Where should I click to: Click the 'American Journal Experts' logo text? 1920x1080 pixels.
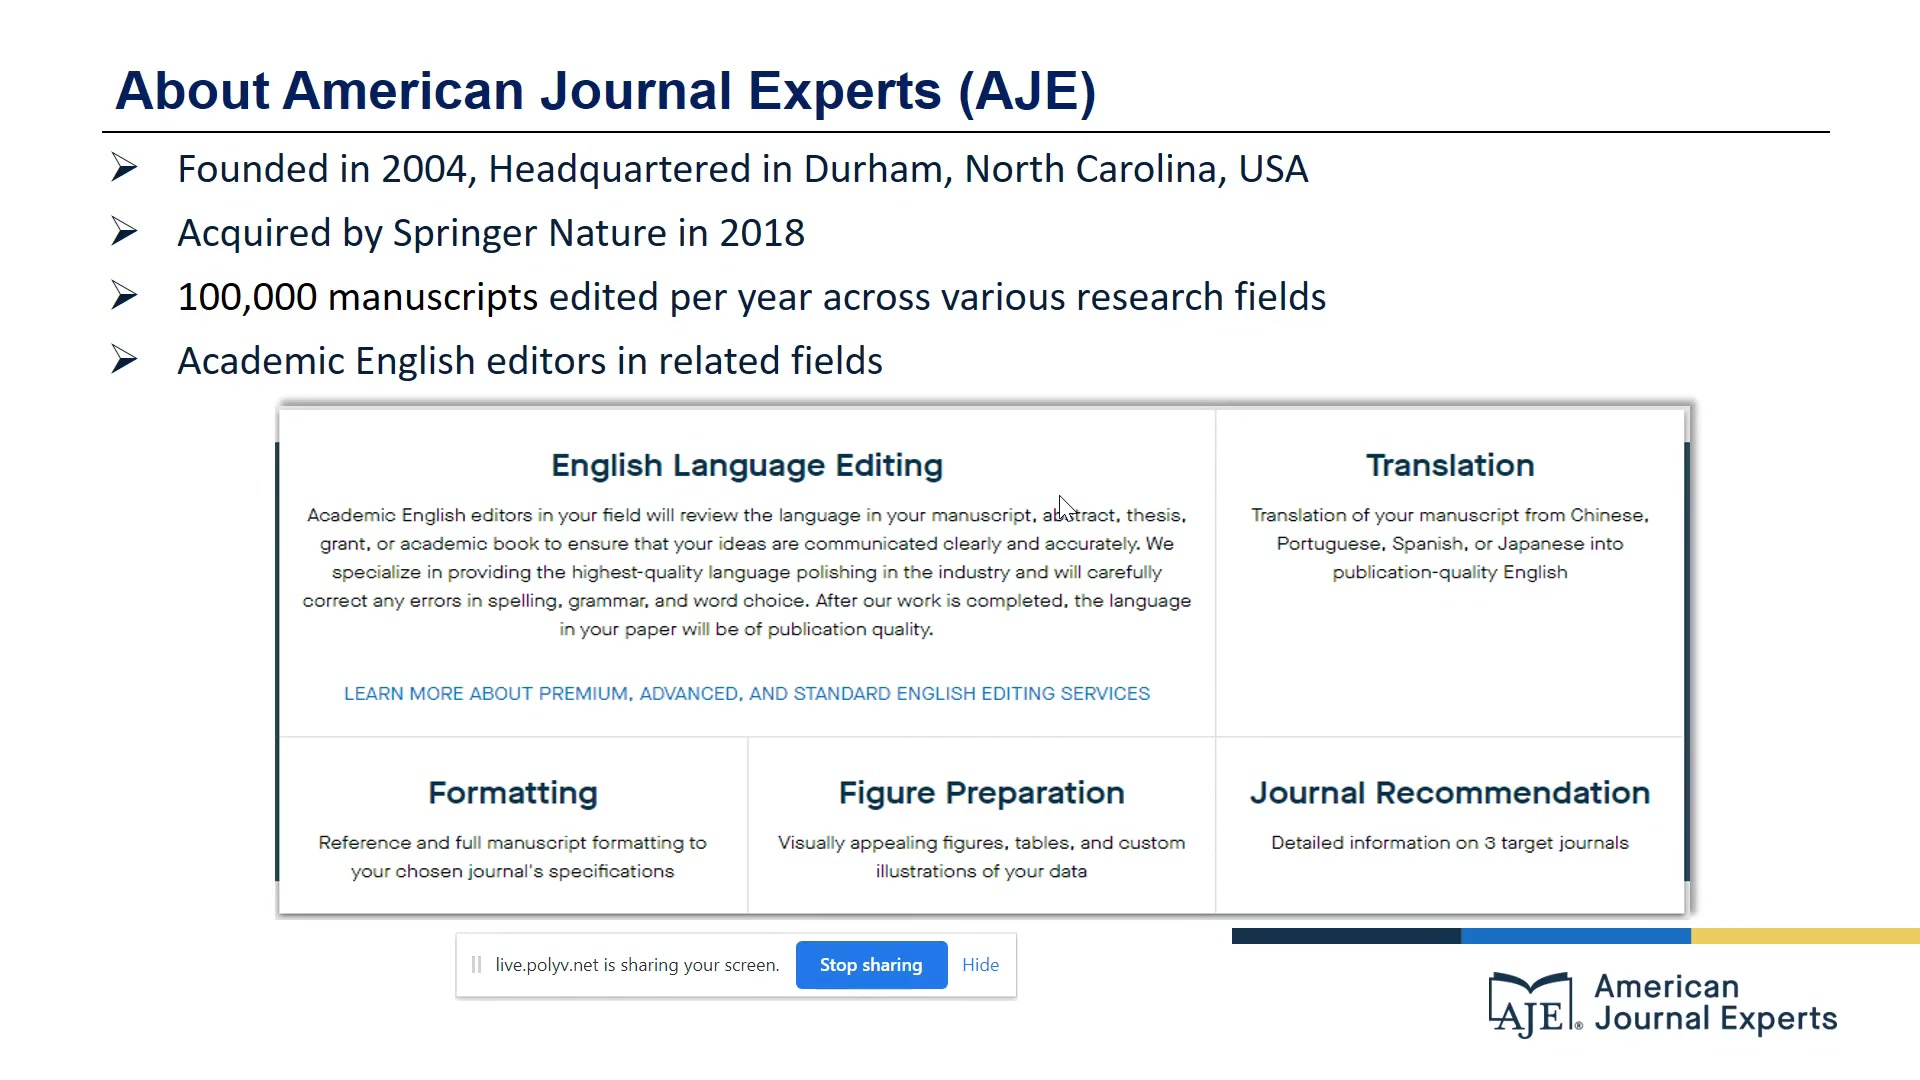click(x=1715, y=1003)
